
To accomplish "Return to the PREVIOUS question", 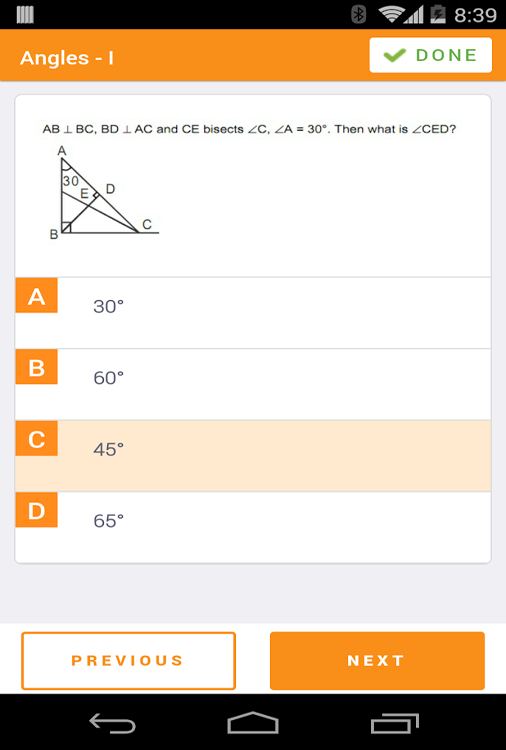I will 129,661.
